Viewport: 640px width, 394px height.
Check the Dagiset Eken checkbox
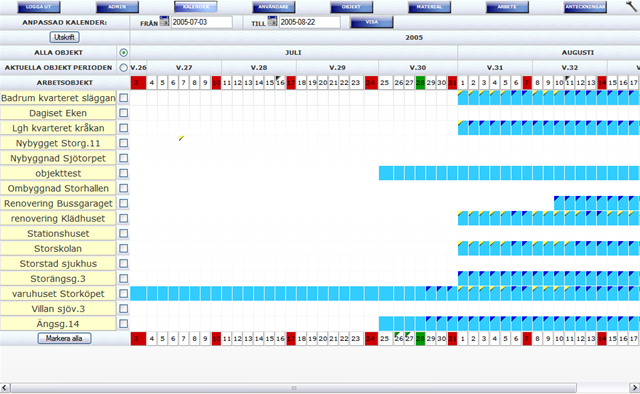click(x=123, y=113)
